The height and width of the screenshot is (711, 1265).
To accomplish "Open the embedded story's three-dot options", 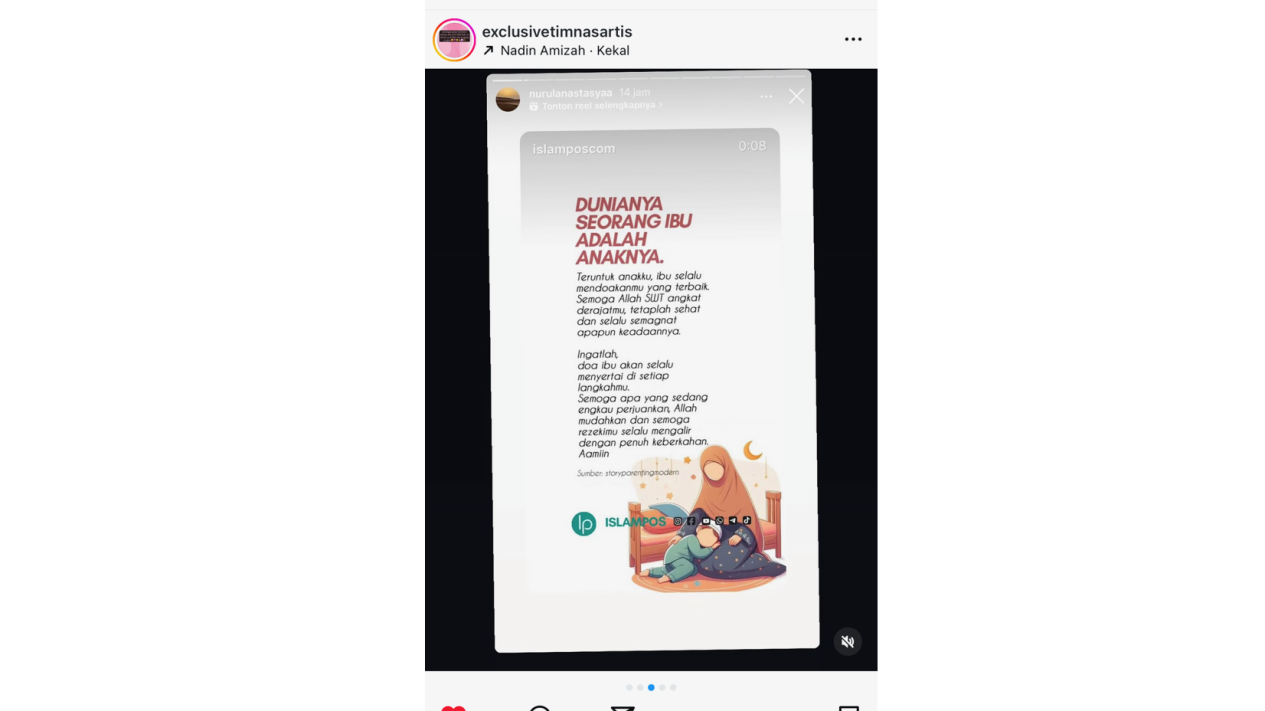I will (x=766, y=97).
